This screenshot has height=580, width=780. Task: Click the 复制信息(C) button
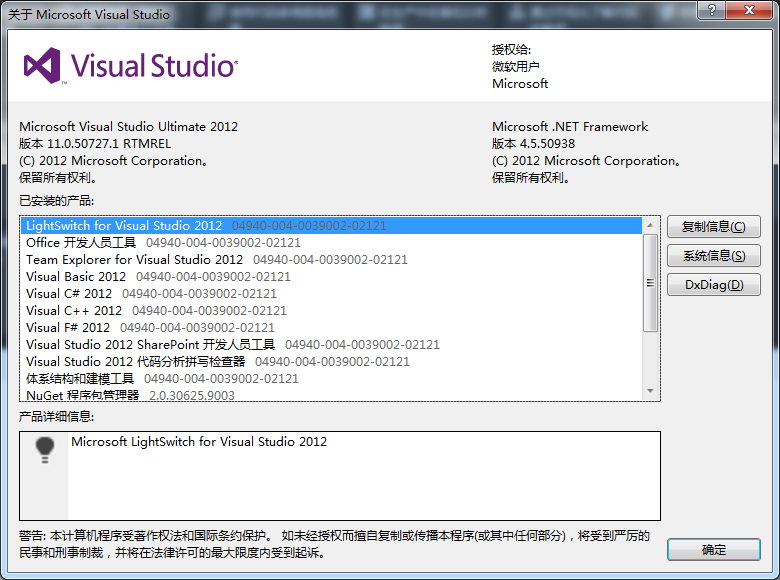point(713,227)
